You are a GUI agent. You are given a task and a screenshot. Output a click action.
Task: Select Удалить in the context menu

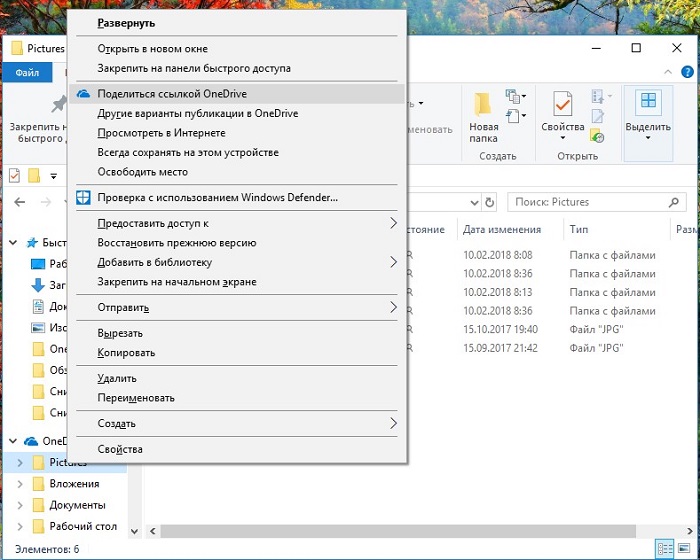pos(117,379)
